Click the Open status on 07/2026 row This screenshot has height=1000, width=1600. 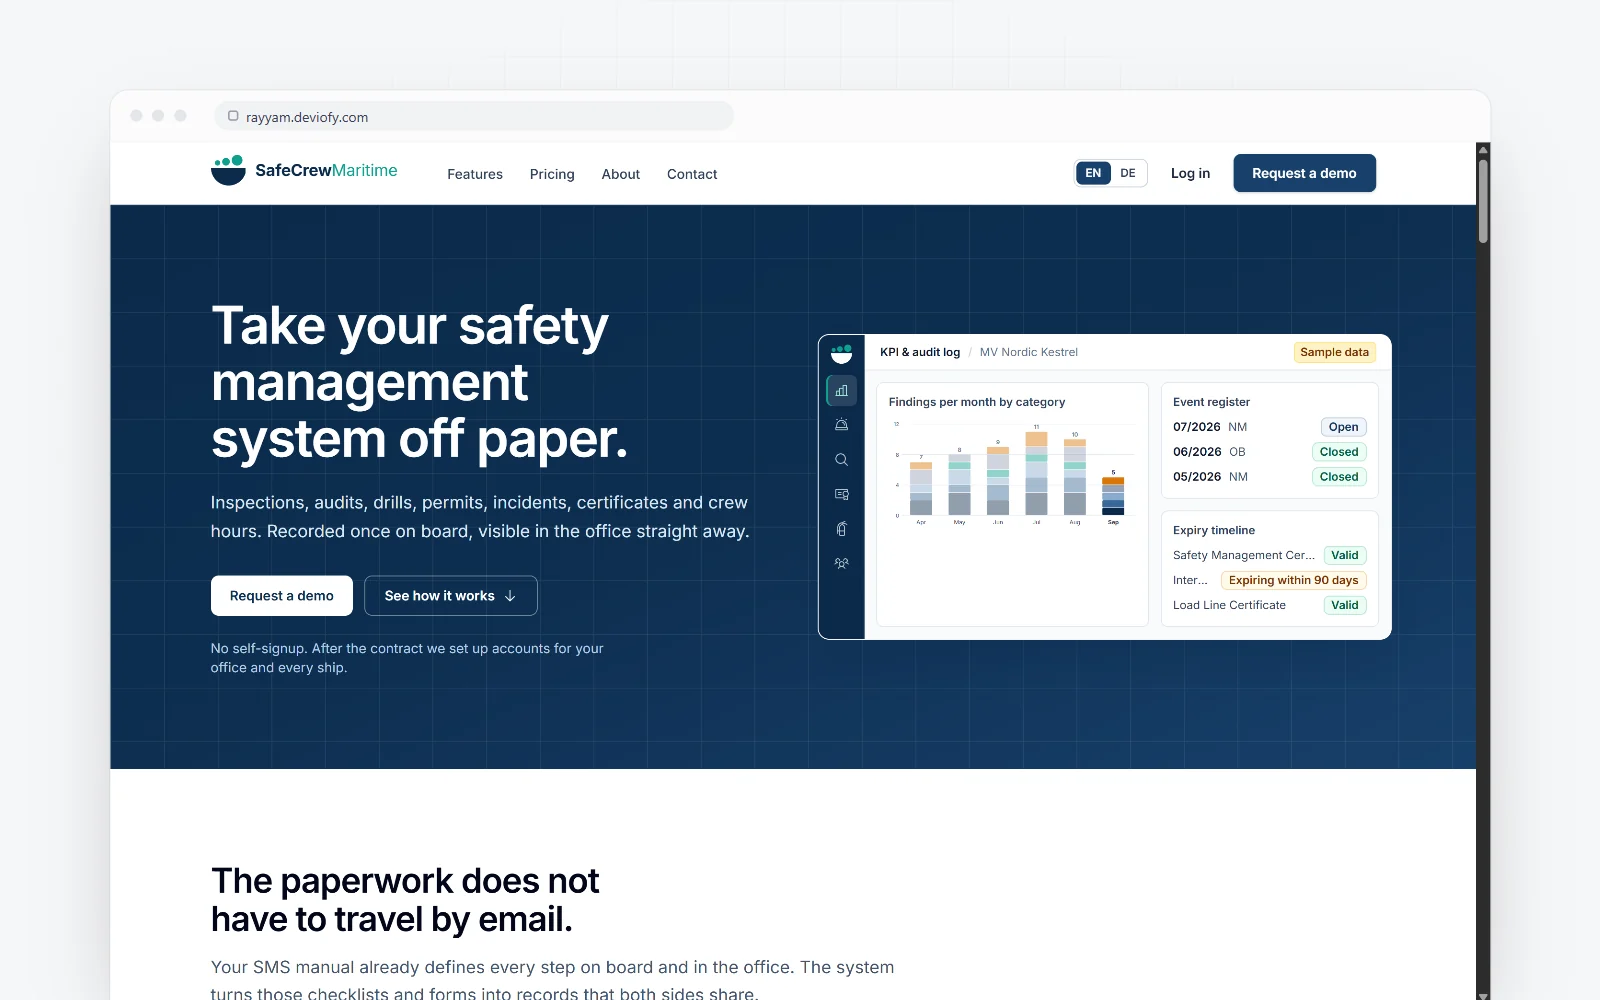pyautogui.click(x=1343, y=427)
